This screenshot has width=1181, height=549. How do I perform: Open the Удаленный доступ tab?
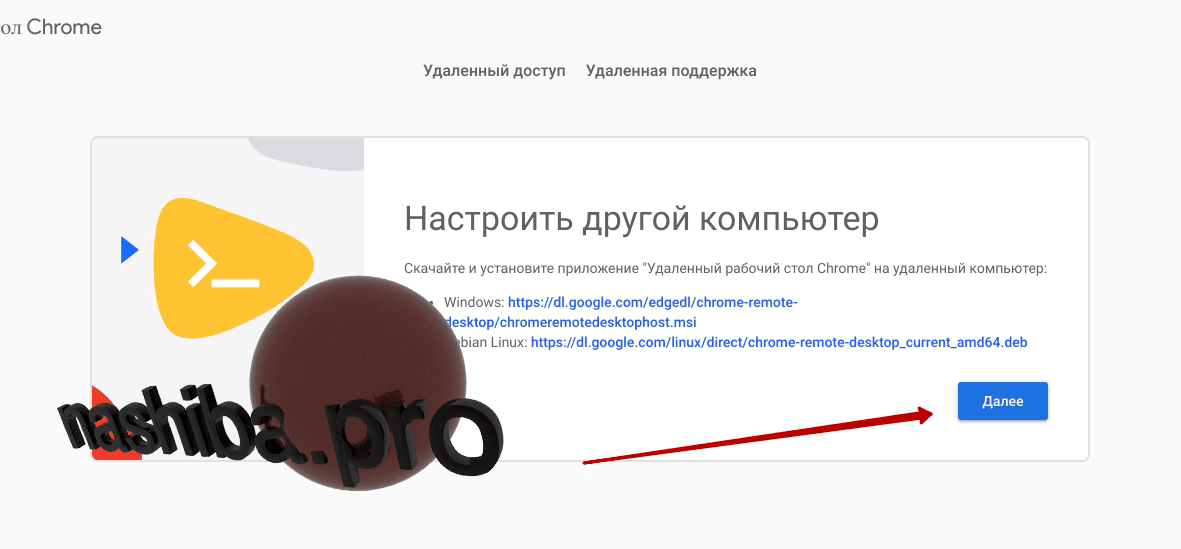494,71
